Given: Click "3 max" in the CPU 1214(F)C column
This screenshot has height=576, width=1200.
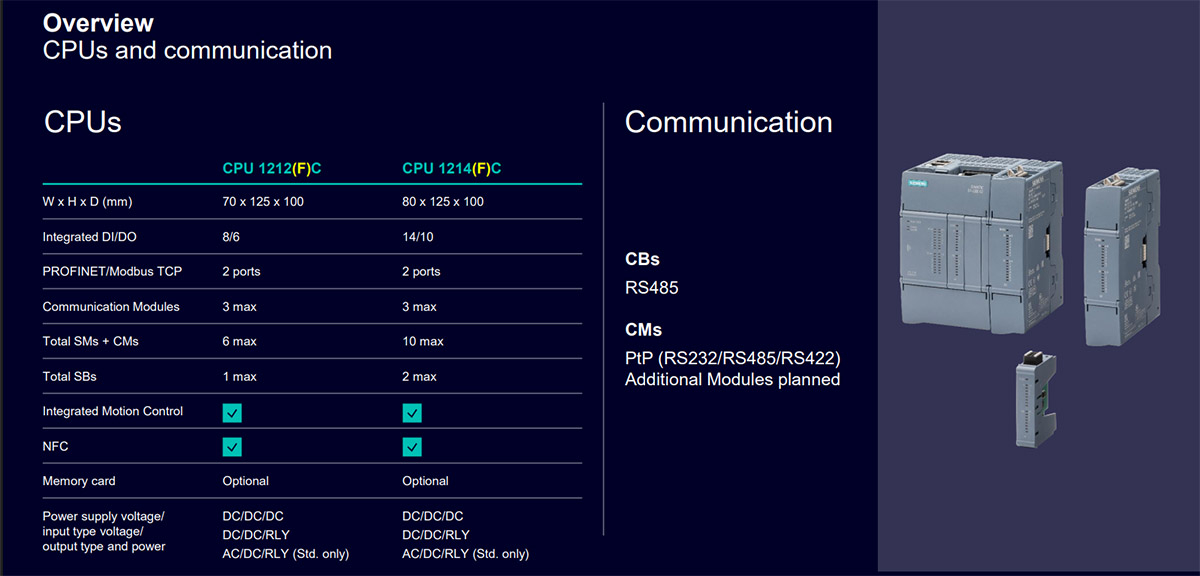Looking at the screenshot, I should (x=419, y=307).
